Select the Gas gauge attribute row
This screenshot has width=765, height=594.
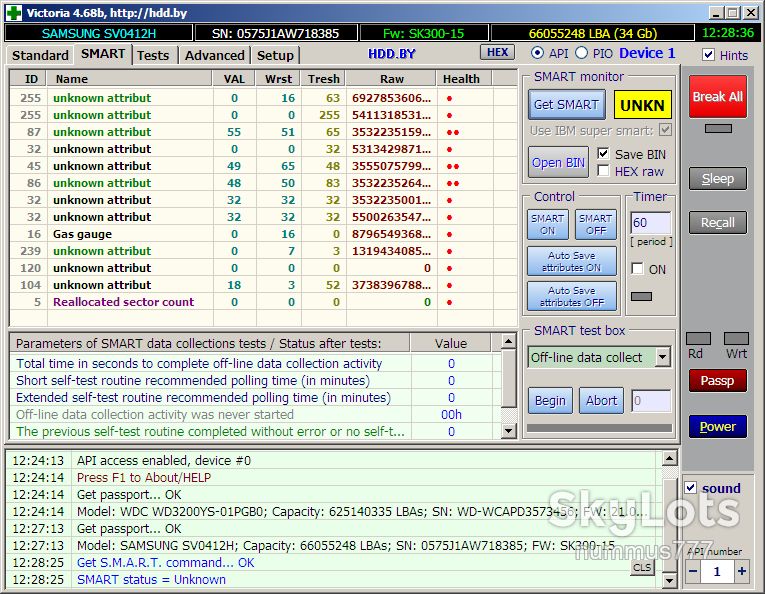tap(263, 234)
